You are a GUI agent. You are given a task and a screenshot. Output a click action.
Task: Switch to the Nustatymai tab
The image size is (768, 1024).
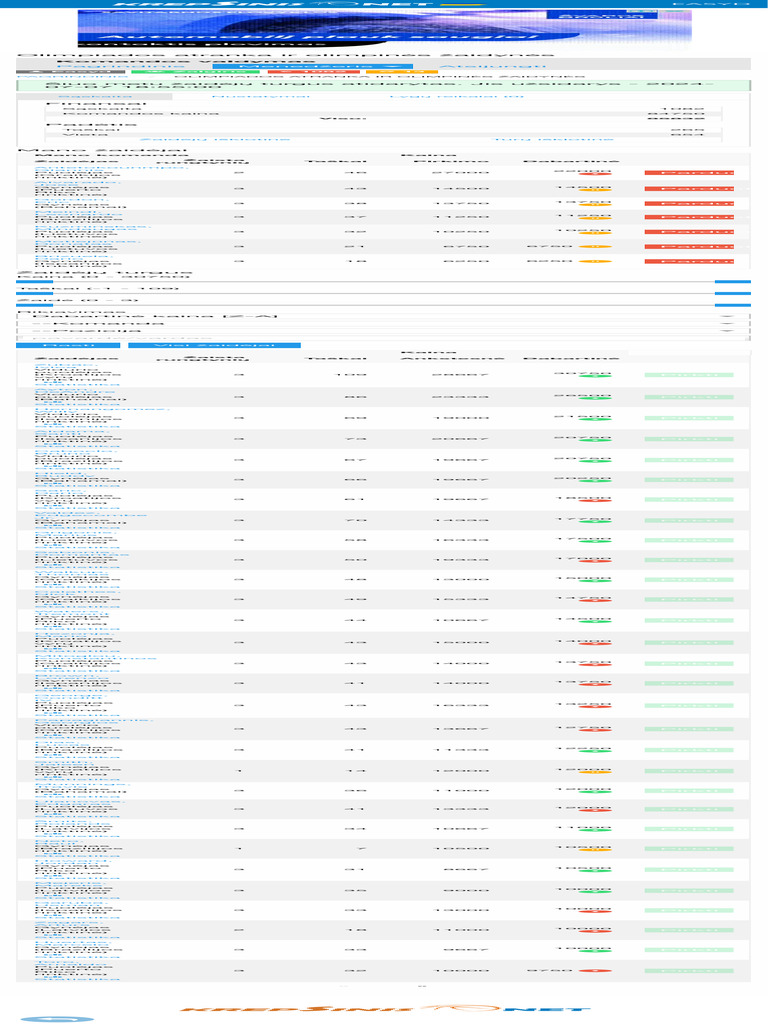[x=260, y=96]
